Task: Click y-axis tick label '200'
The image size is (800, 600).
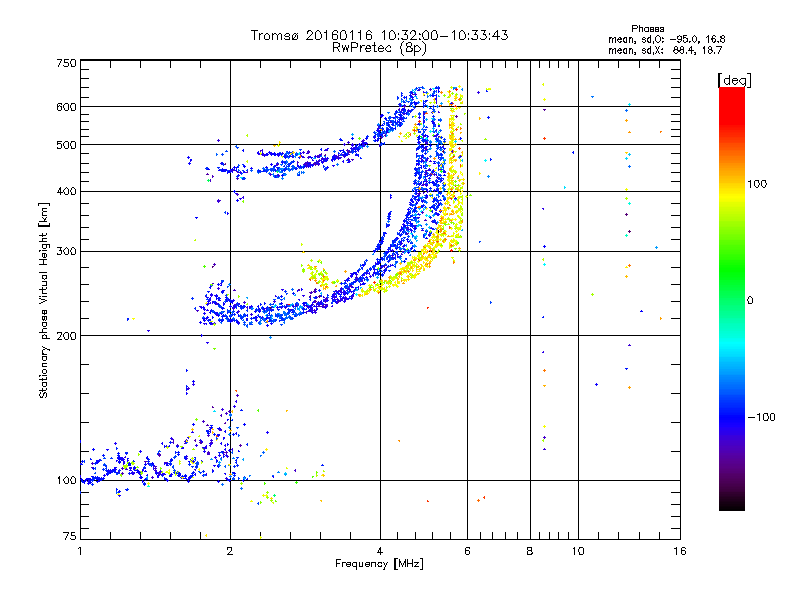Action: point(66,336)
